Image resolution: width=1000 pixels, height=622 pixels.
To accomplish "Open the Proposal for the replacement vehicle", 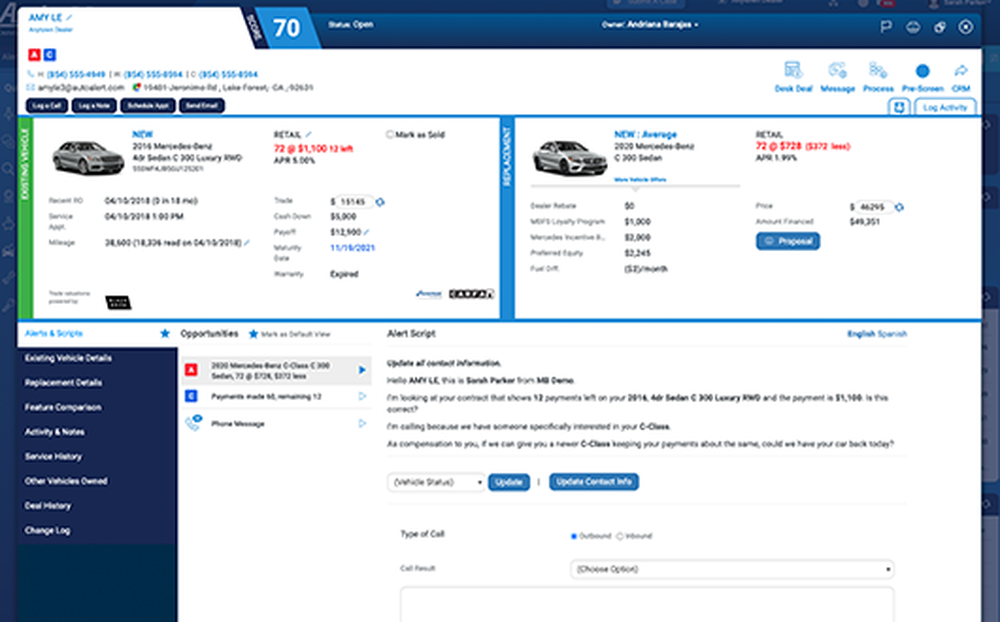I will click(x=788, y=241).
